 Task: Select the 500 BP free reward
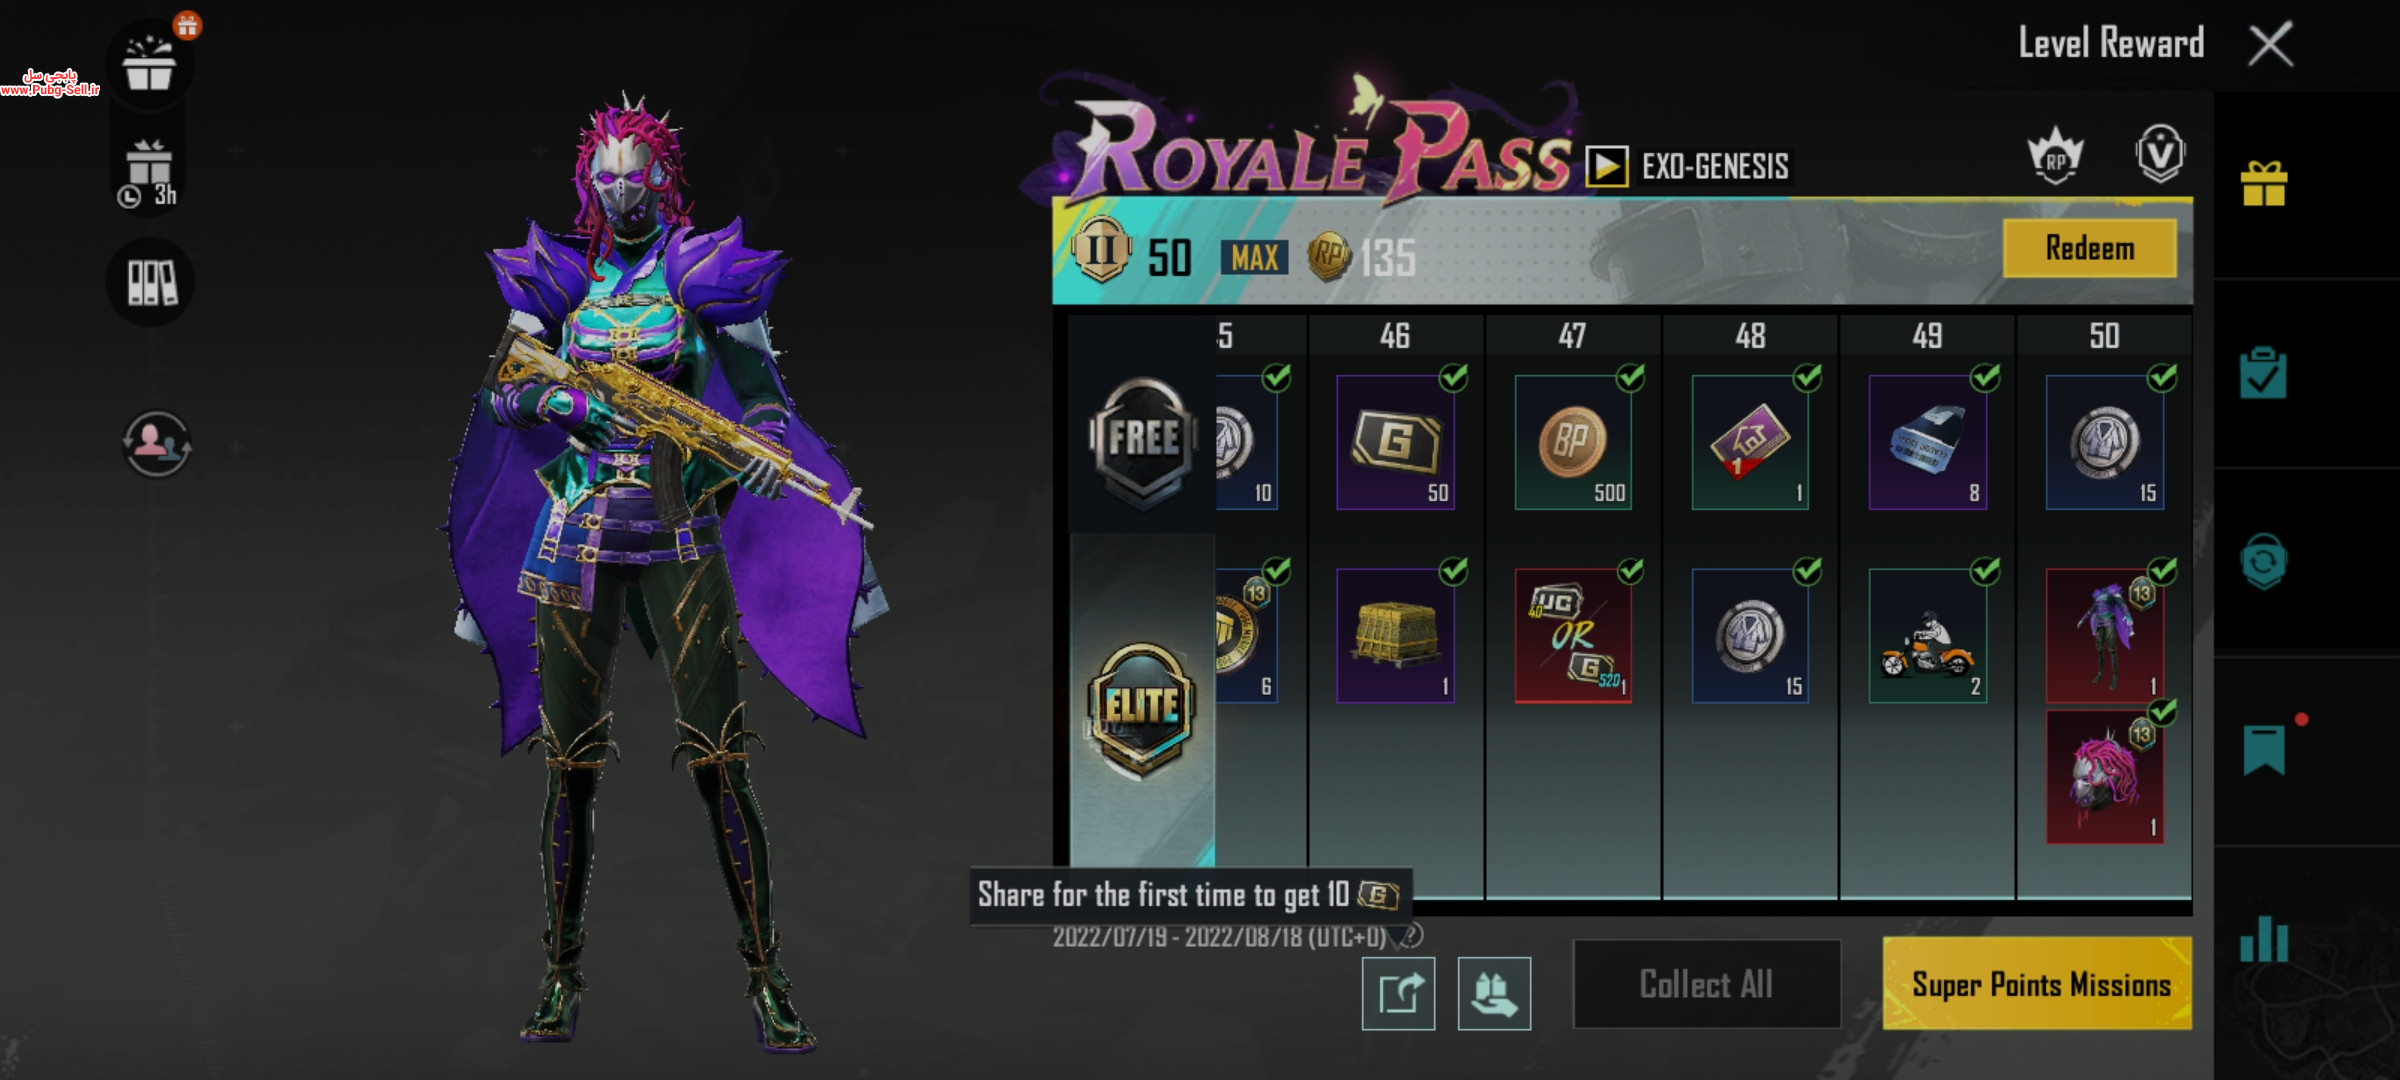click(x=1573, y=442)
